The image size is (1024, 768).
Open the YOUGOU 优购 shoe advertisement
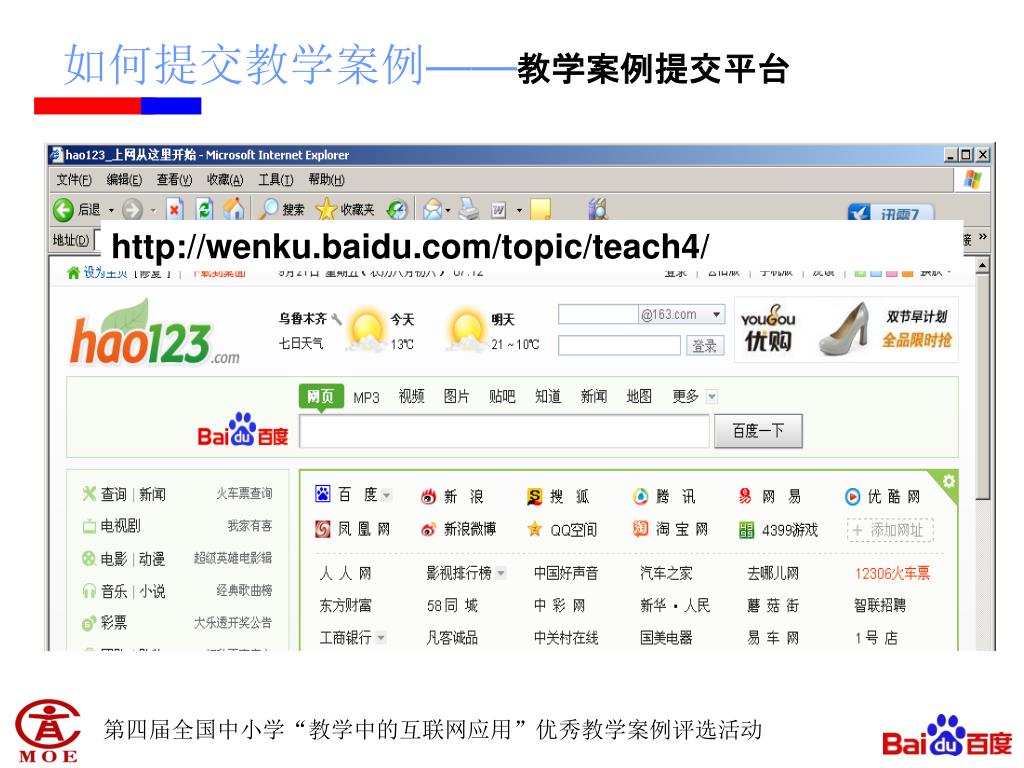(x=846, y=329)
